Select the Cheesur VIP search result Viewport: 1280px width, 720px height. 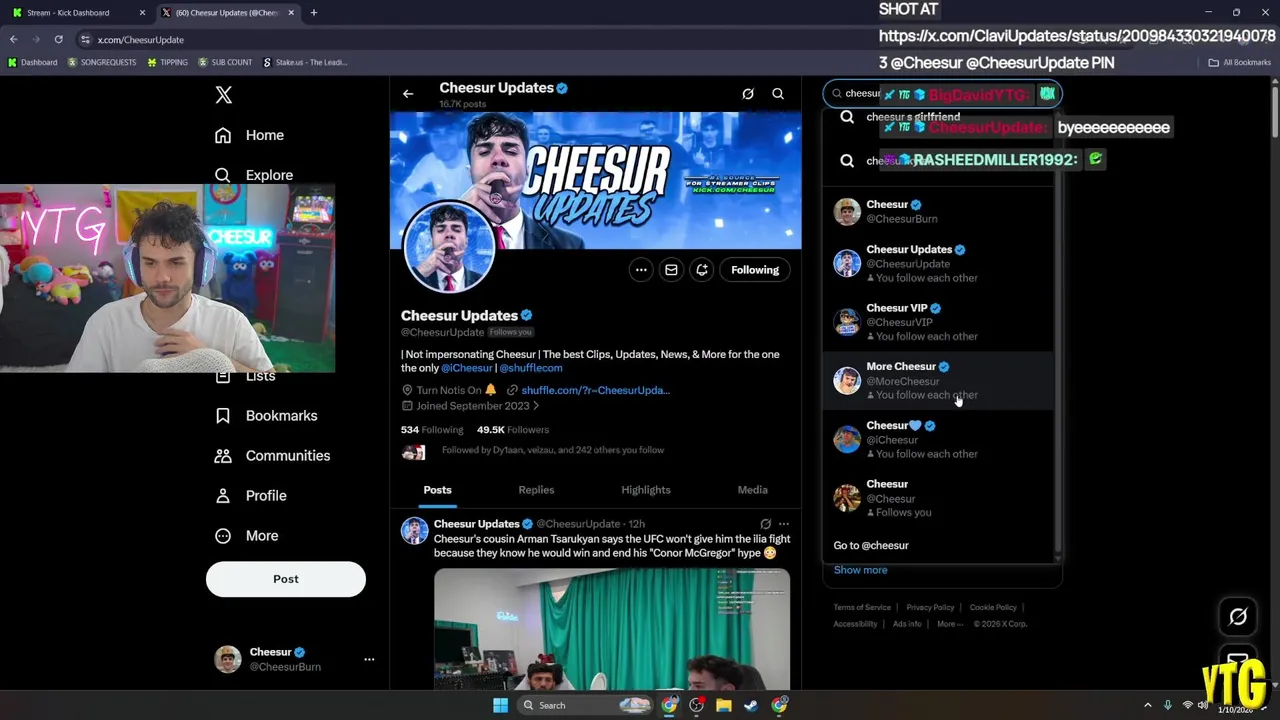click(939, 322)
